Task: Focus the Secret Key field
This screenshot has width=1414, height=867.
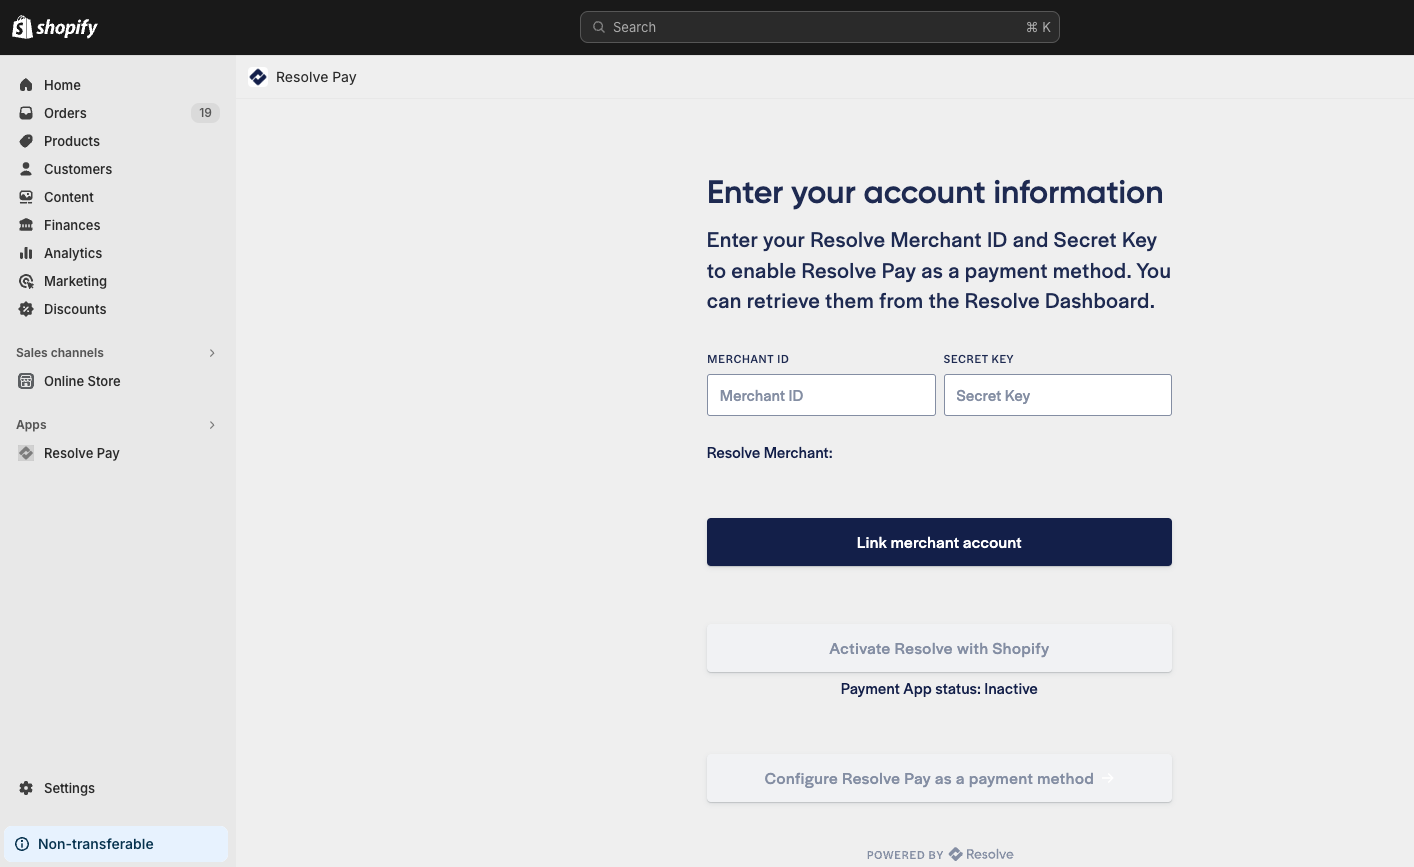Action: coord(1058,395)
